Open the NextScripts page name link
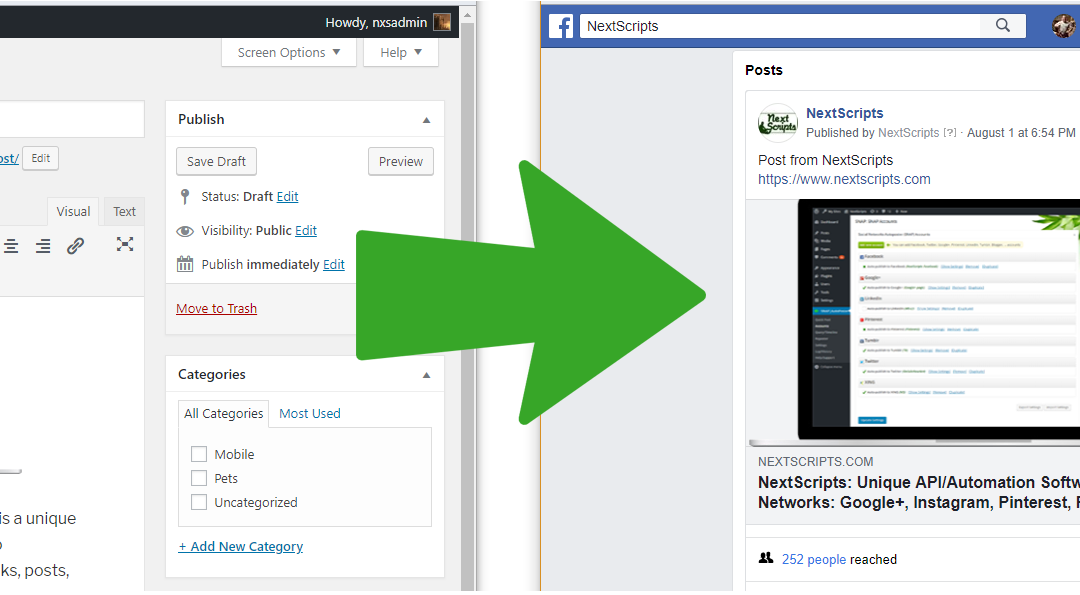Screen dimensions: 1080x595 point(844,113)
